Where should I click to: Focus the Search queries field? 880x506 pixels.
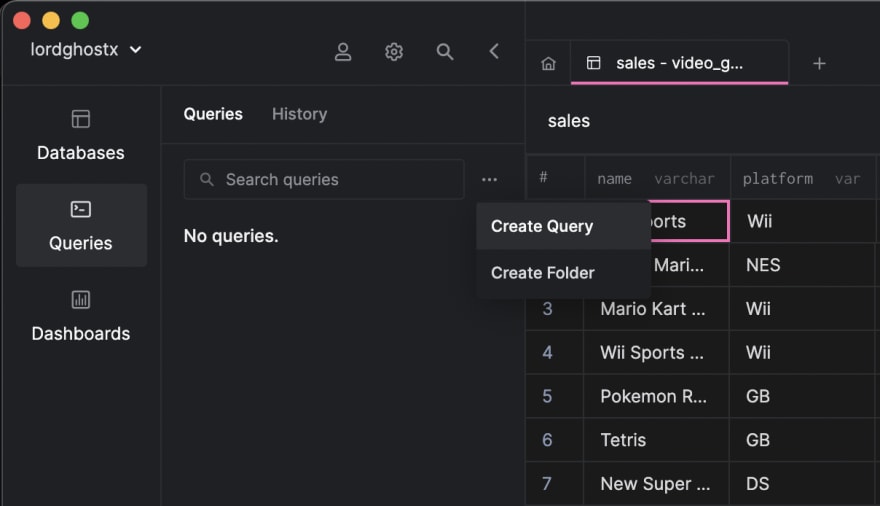coord(324,180)
